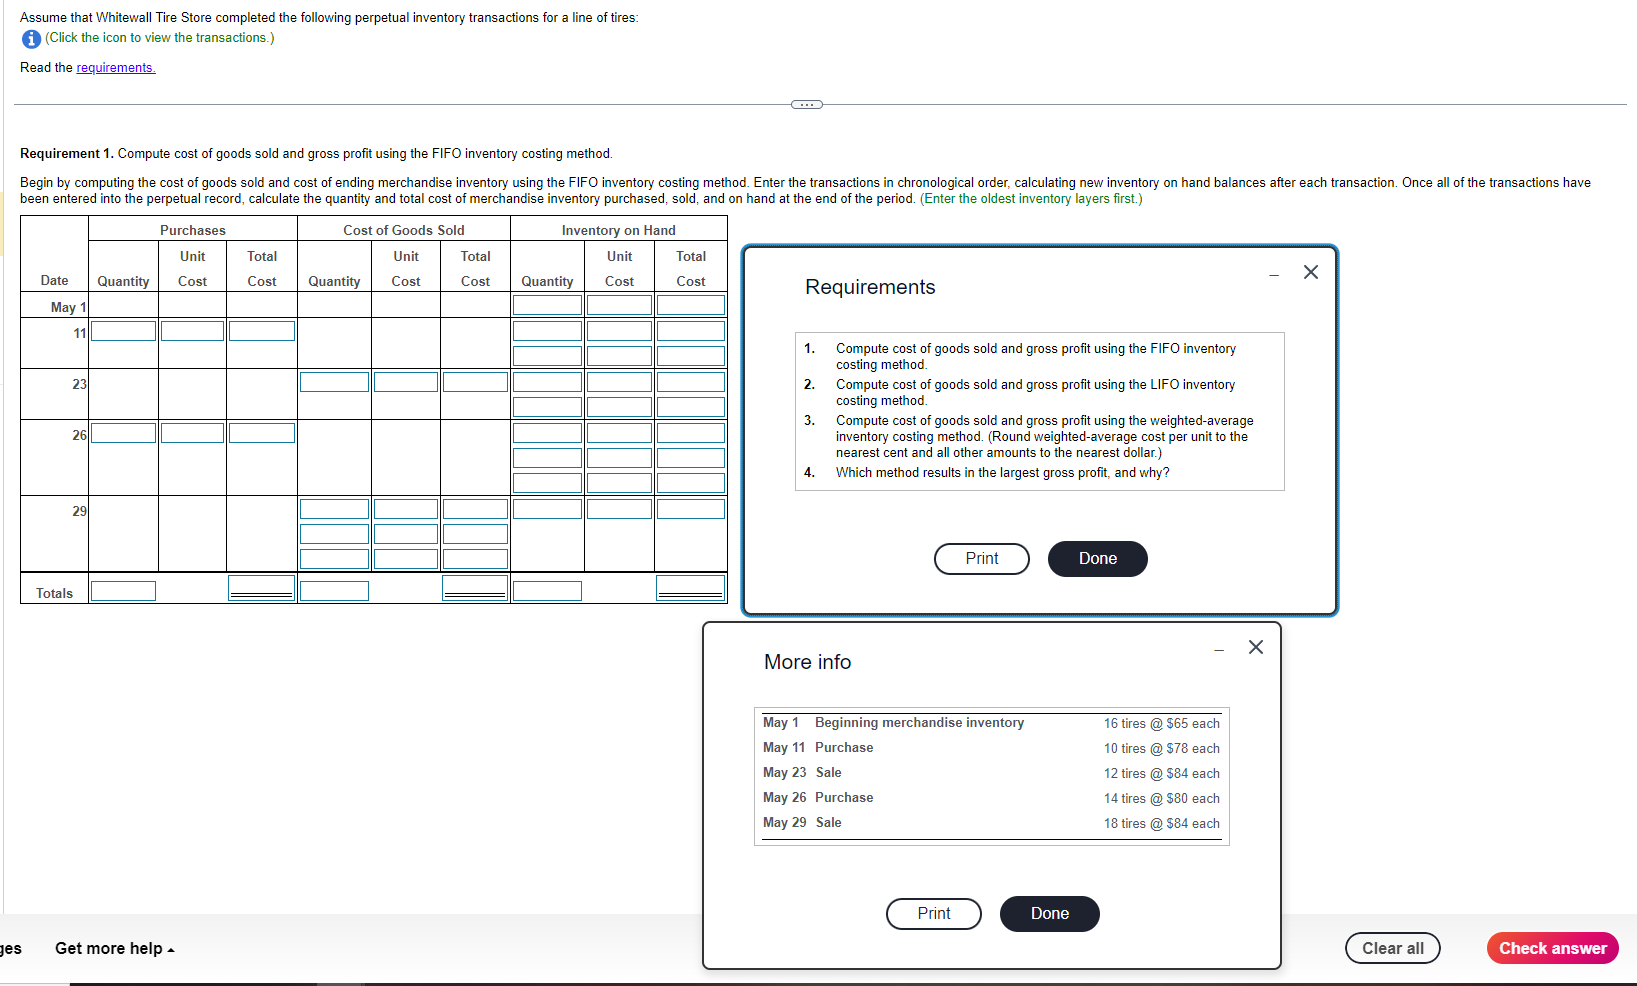Click Done in Requirements dialog
The width and height of the screenshot is (1637, 986).
pyautogui.click(x=1097, y=559)
